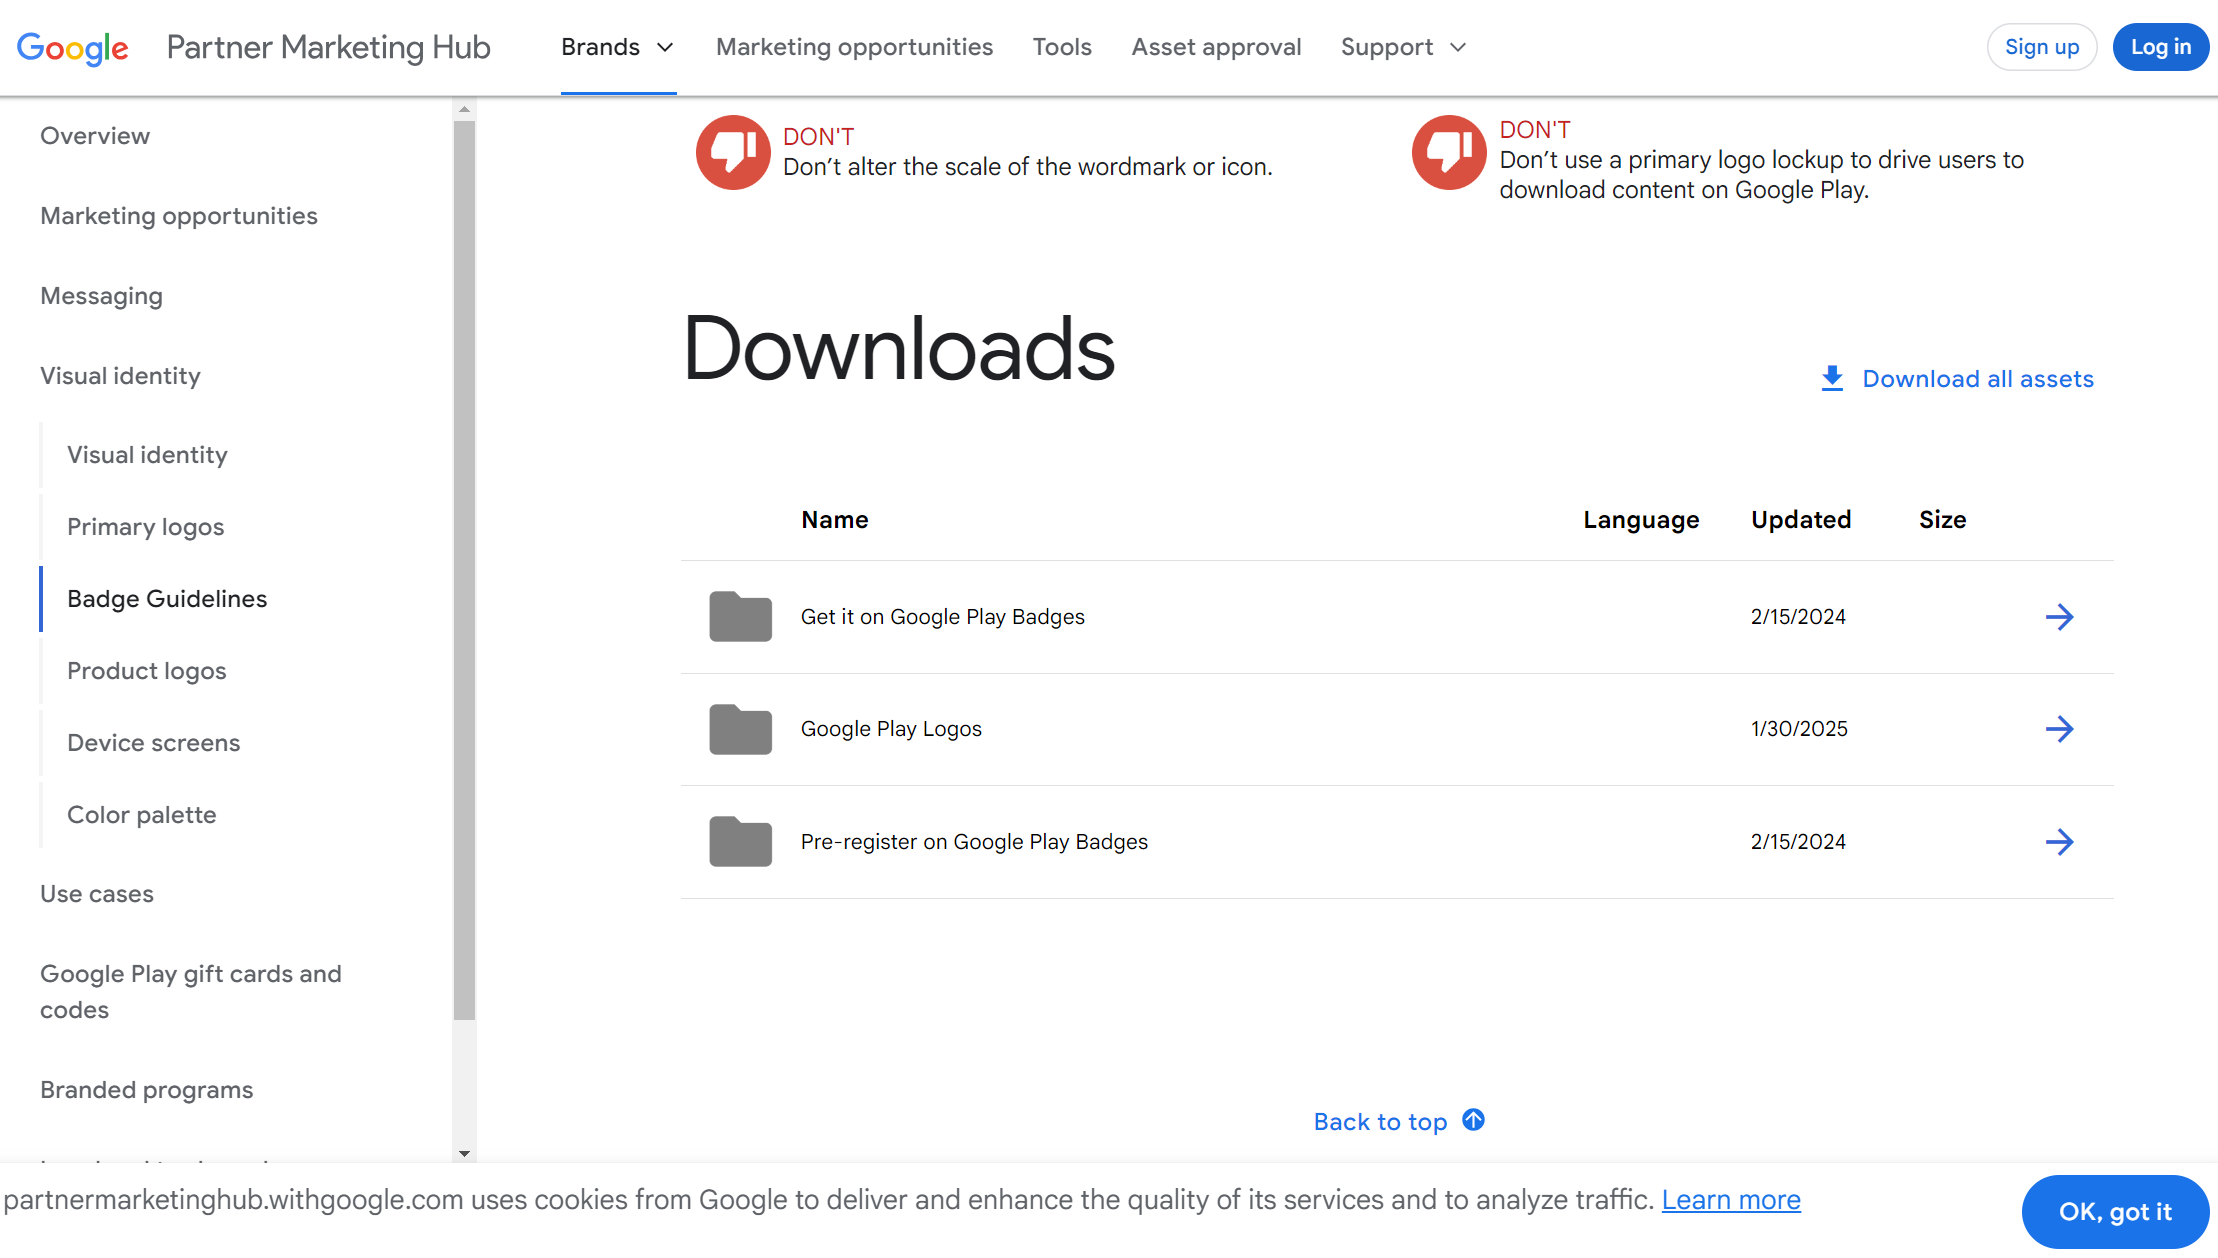Open Asset approval in top navigation
Screen dimensions: 2218x1258
tap(1216, 47)
